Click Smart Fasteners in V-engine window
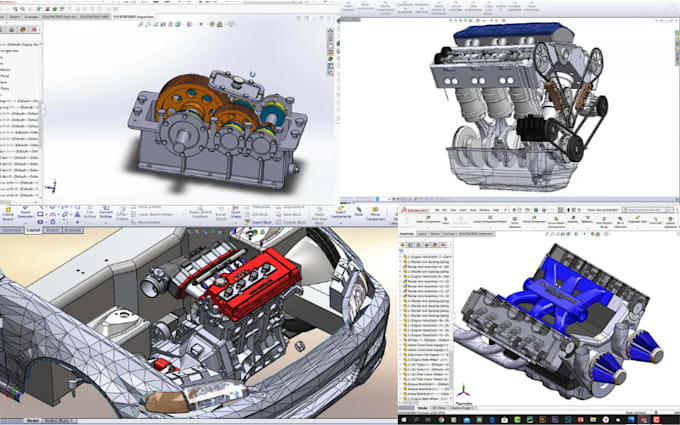Image resolution: width=680 pixels, height=425 pixels. [x=515, y=222]
